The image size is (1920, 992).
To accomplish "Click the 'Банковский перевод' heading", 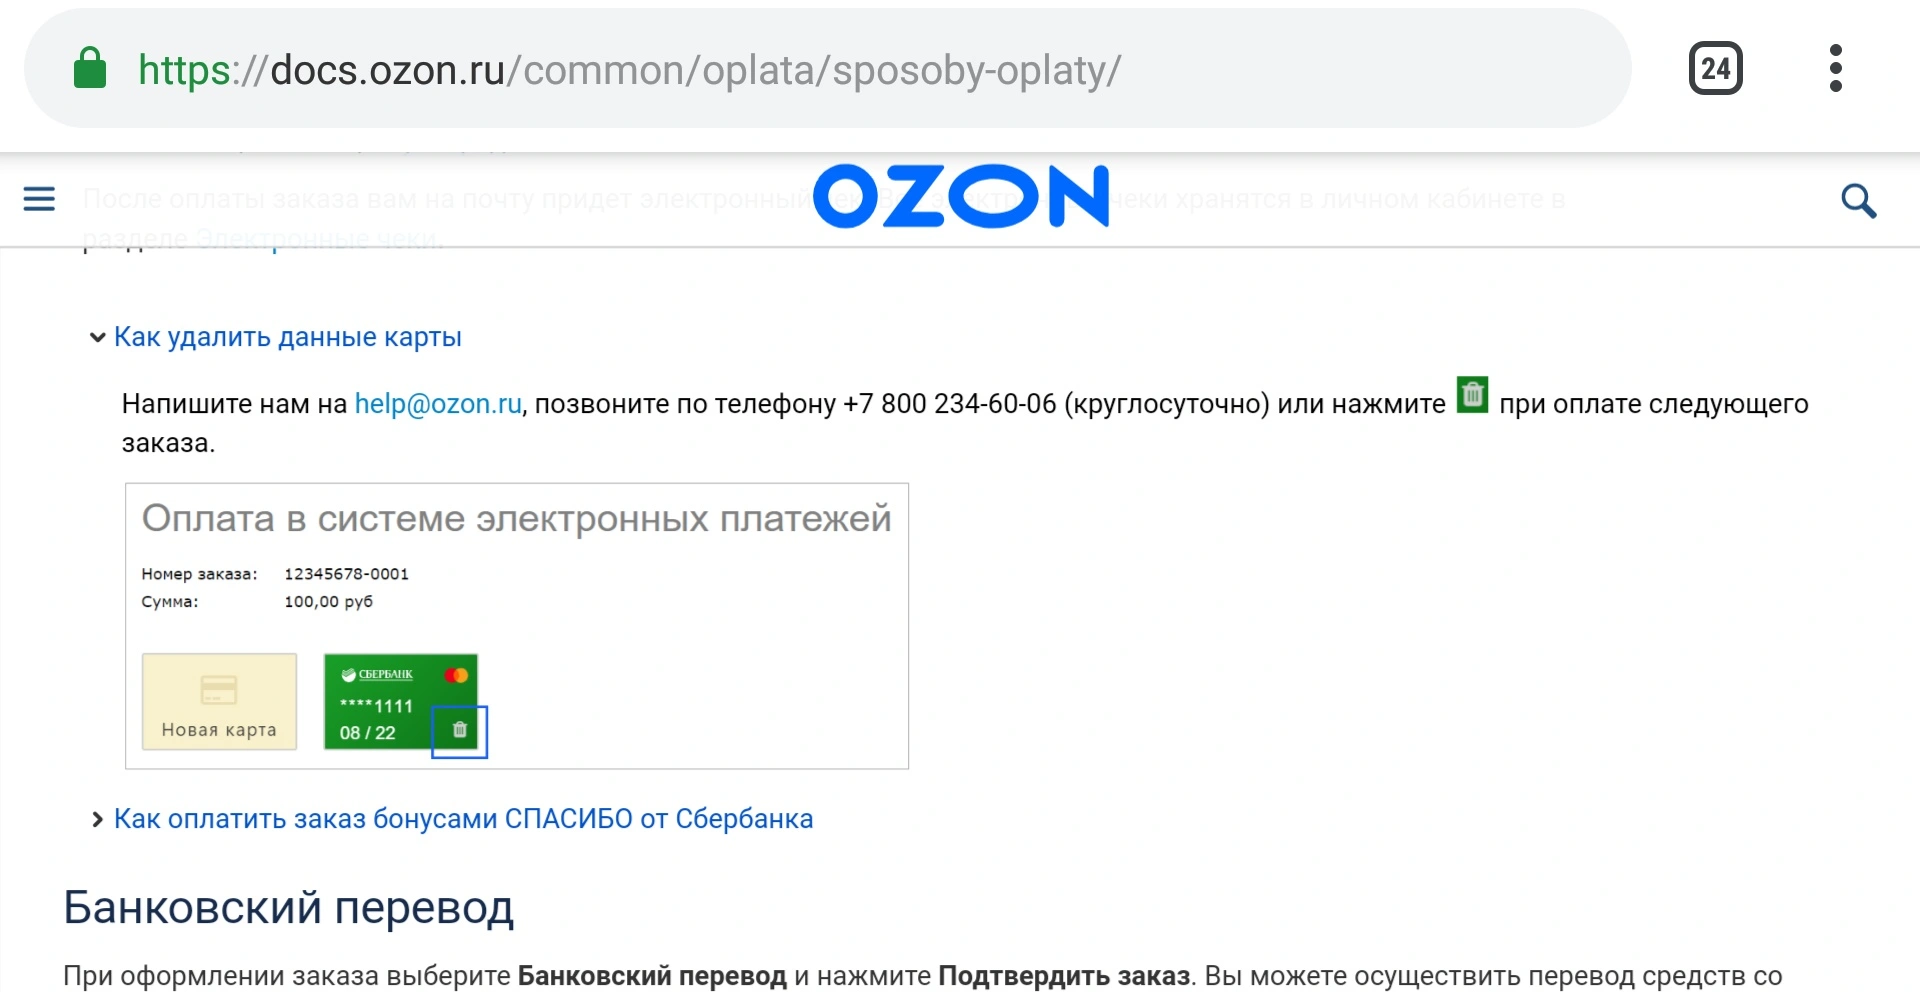I will pyautogui.click(x=289, y=907).
